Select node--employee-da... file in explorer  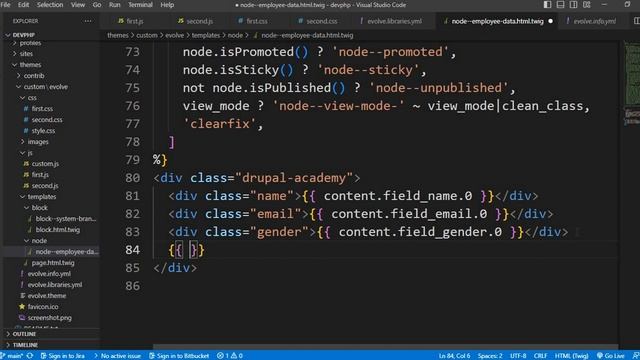tap(67, 252)
